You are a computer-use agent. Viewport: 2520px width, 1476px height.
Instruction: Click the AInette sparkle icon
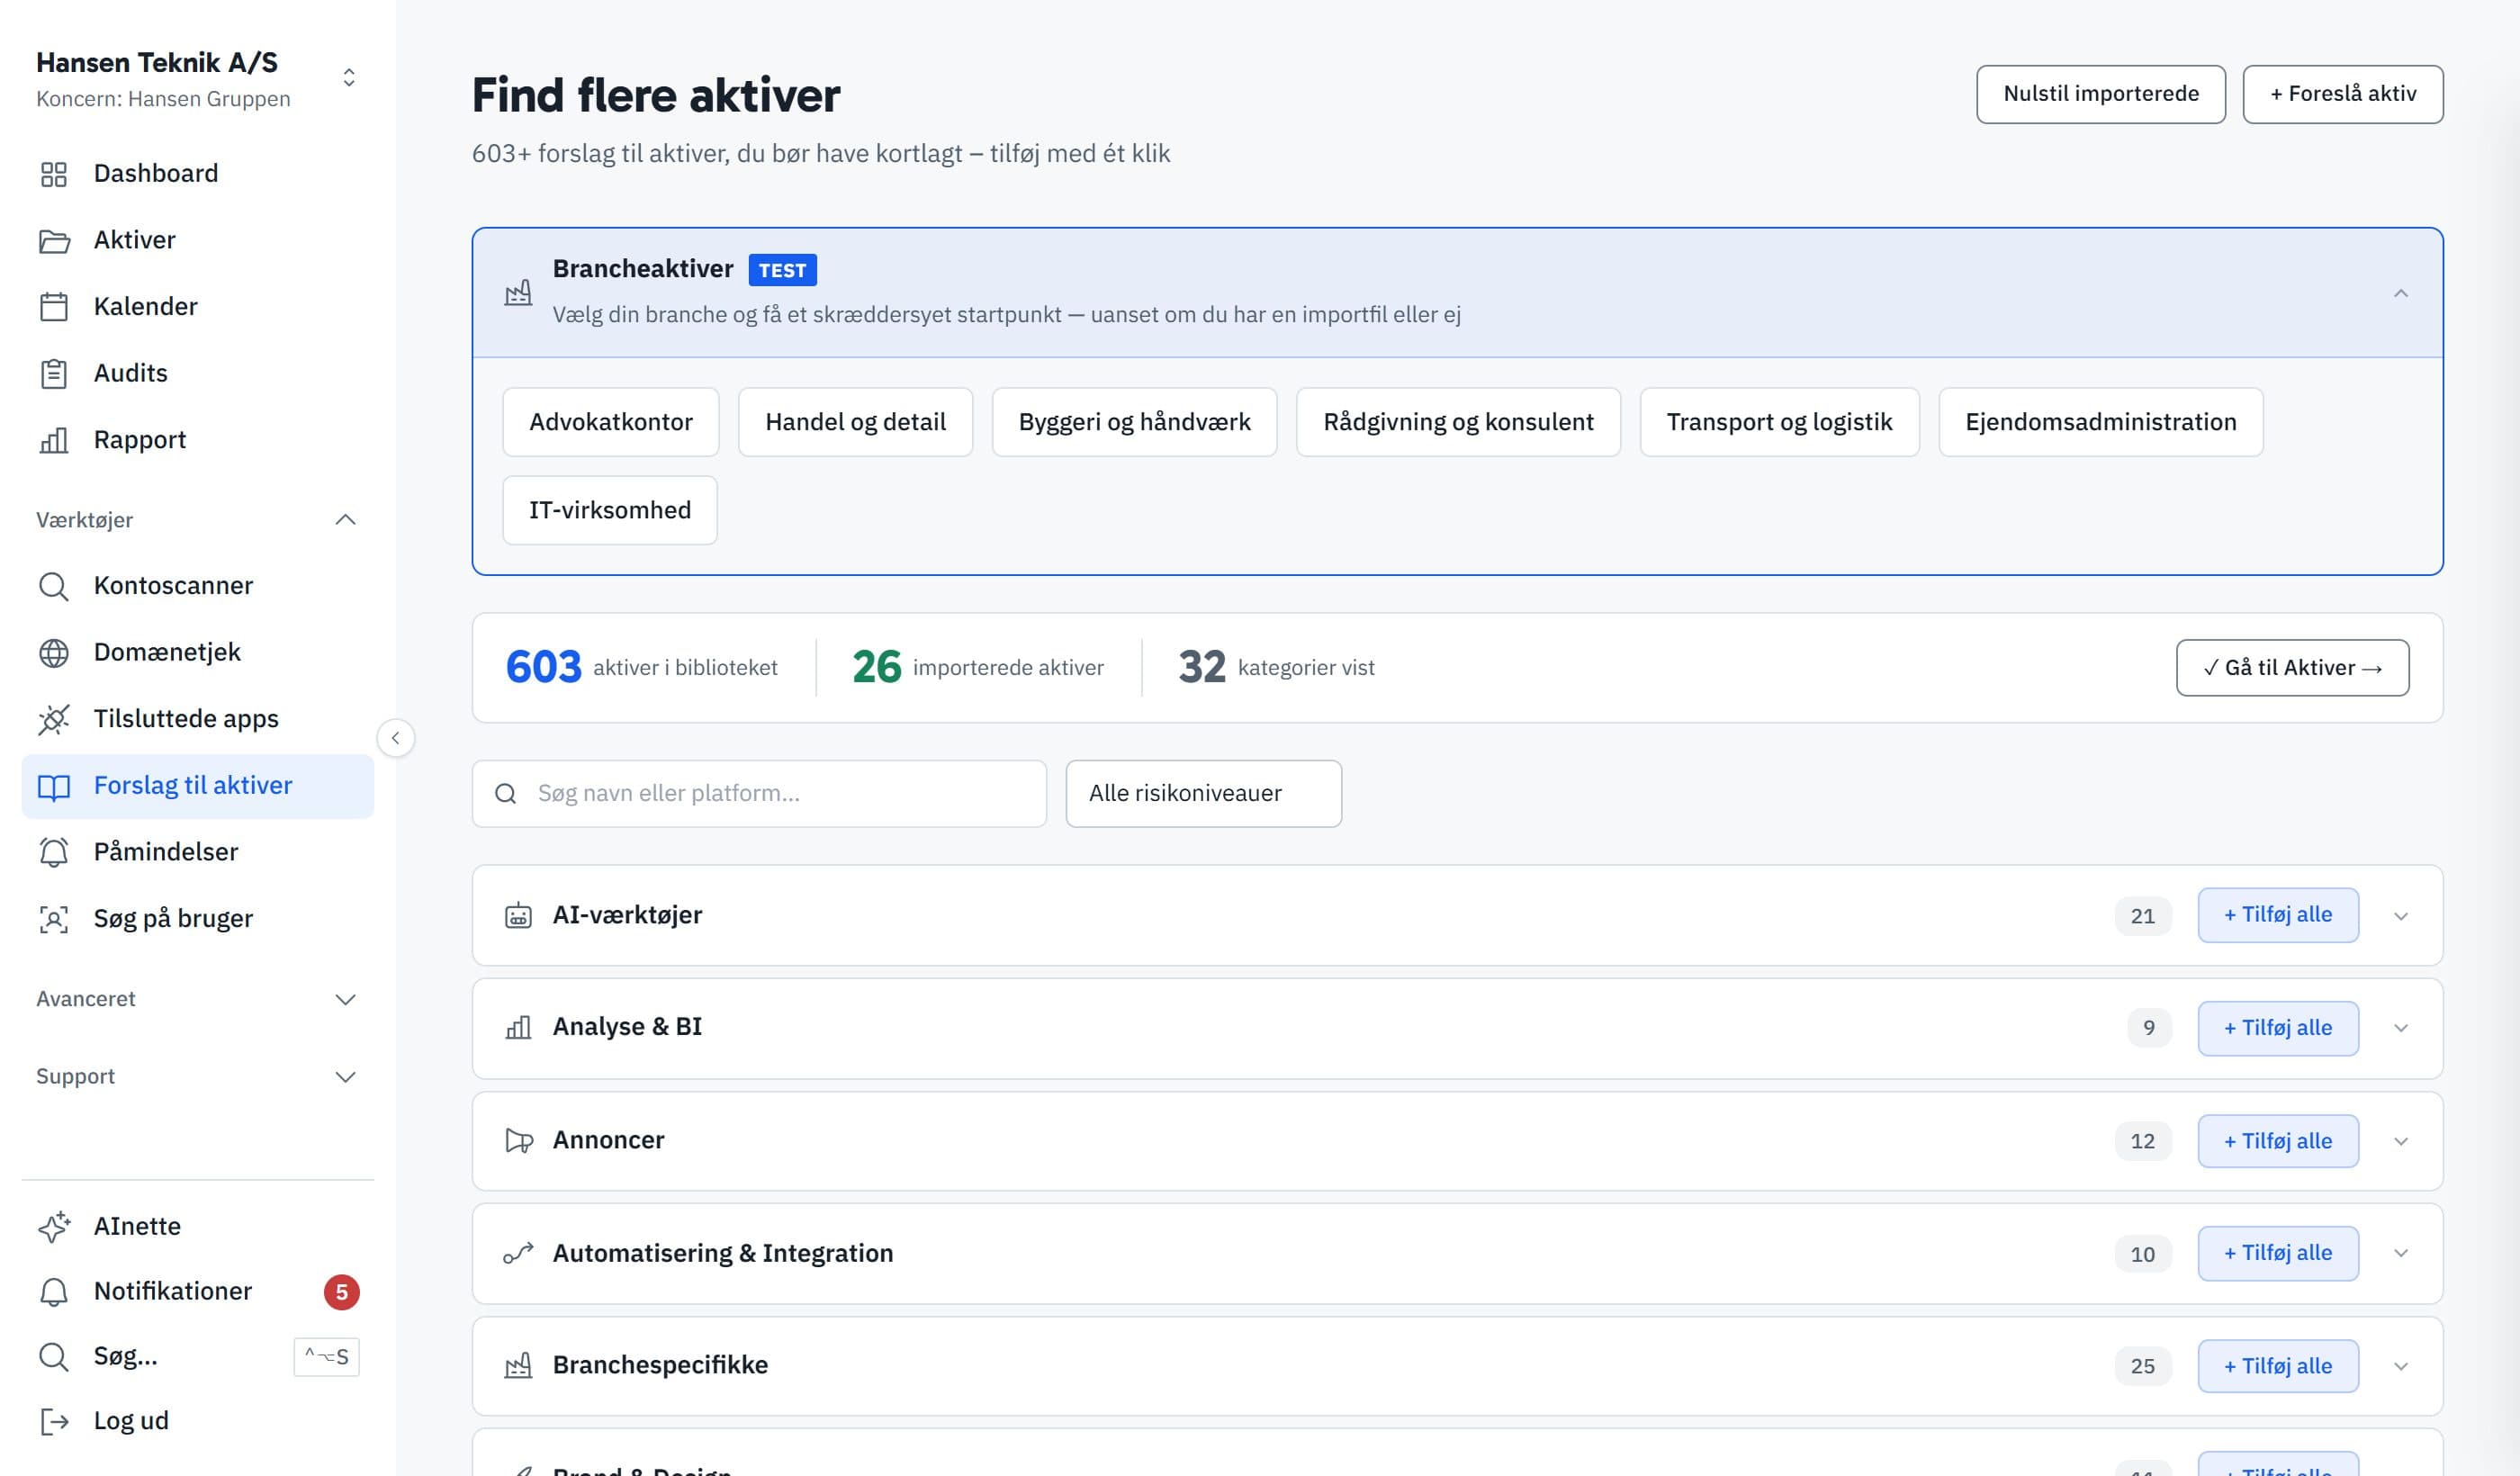(53, 1227)
